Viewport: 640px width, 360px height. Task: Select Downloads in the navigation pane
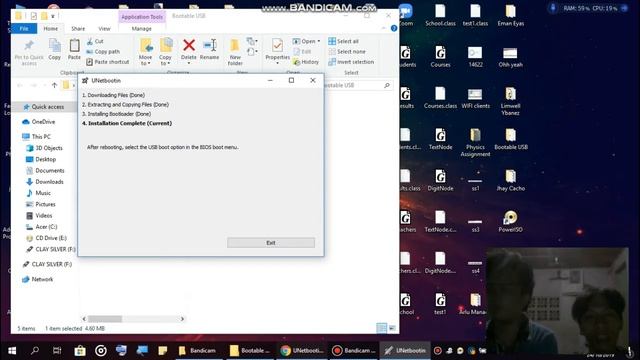[x=45, y=182]
